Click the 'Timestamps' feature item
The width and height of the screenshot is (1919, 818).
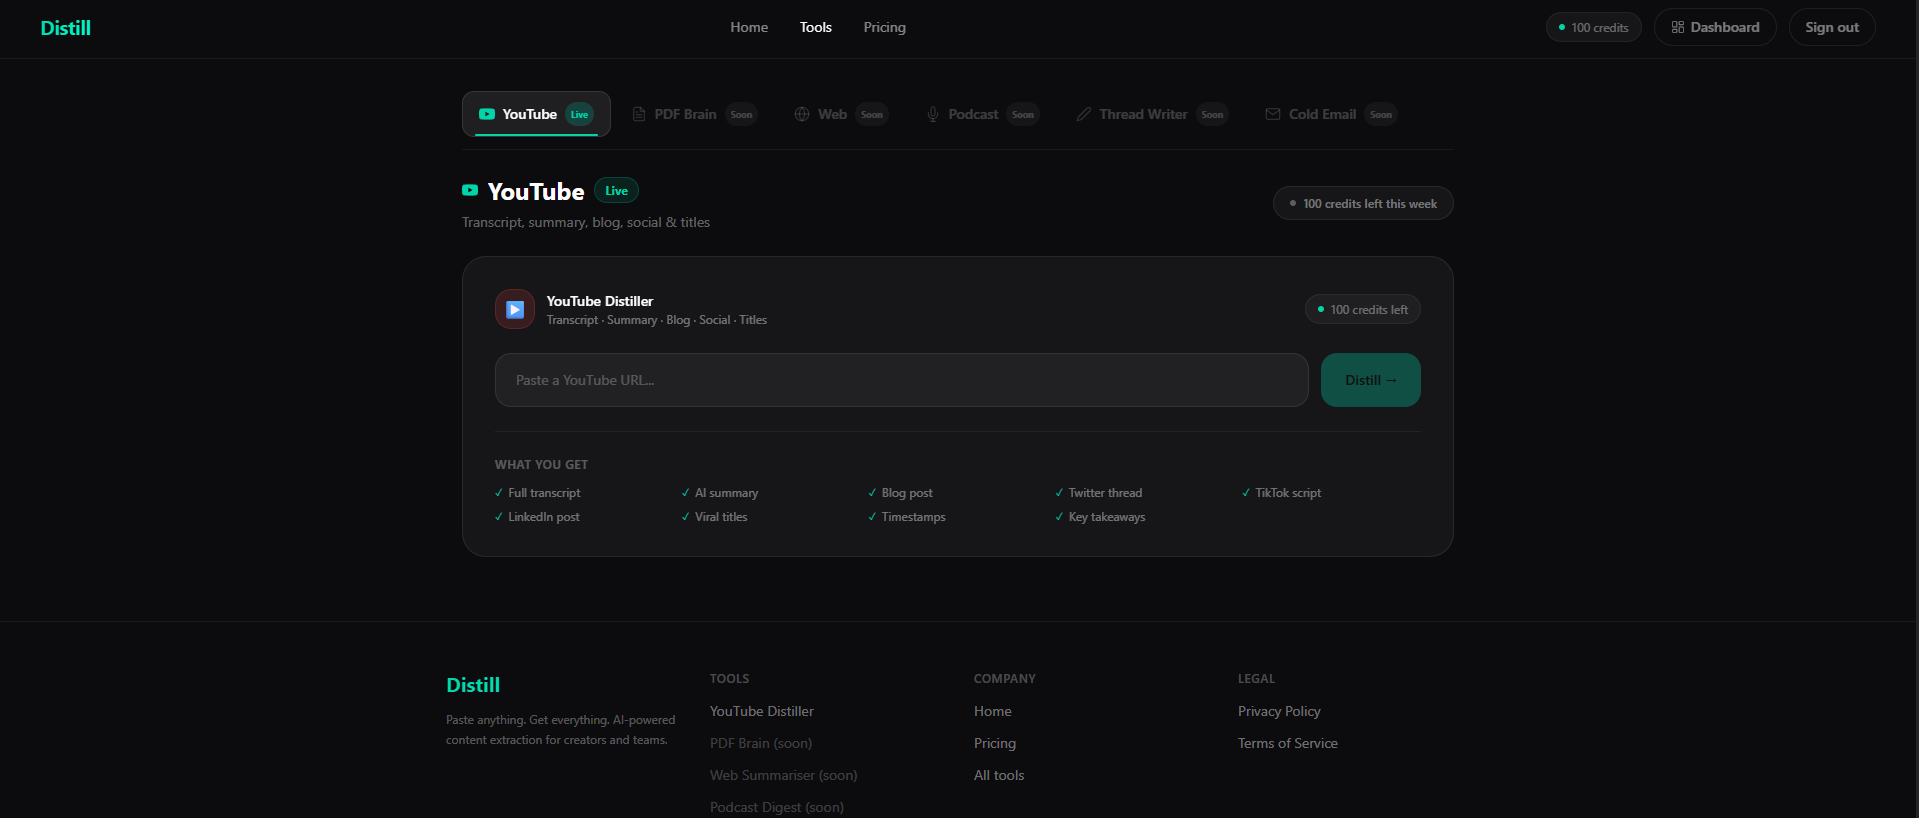click(907, 517)
